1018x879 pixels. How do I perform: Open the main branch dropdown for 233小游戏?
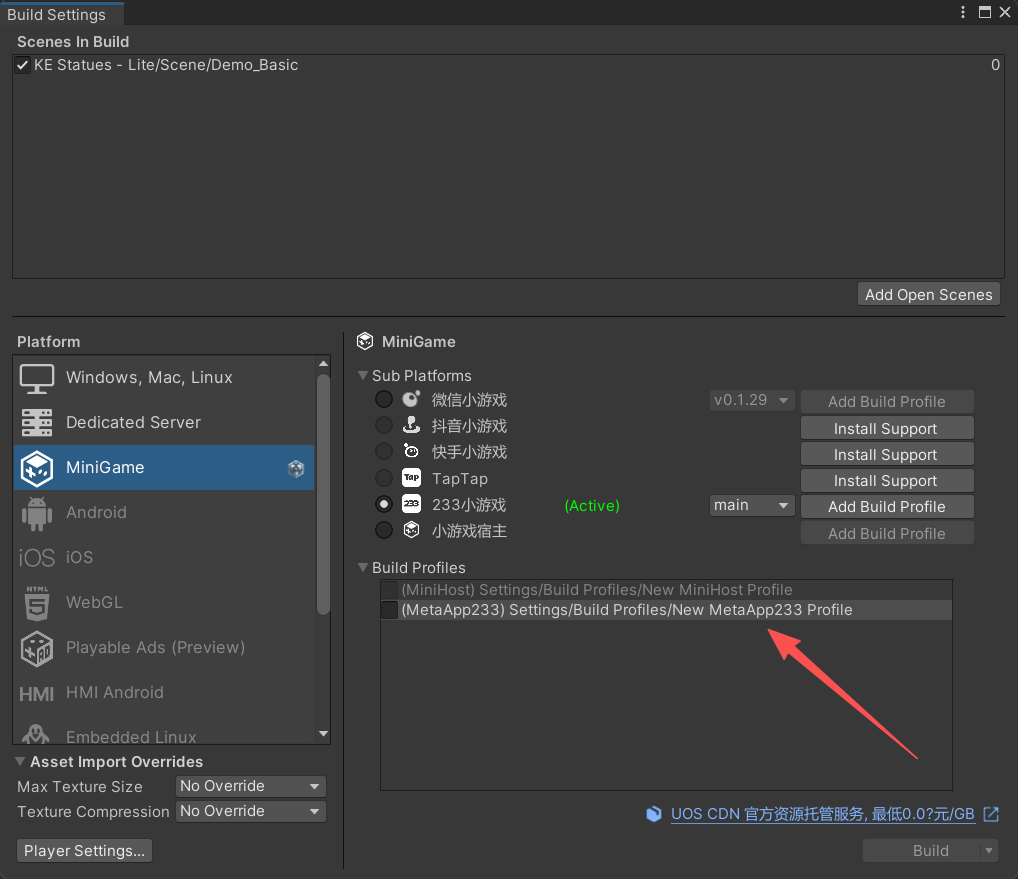[x=752, y=506]
